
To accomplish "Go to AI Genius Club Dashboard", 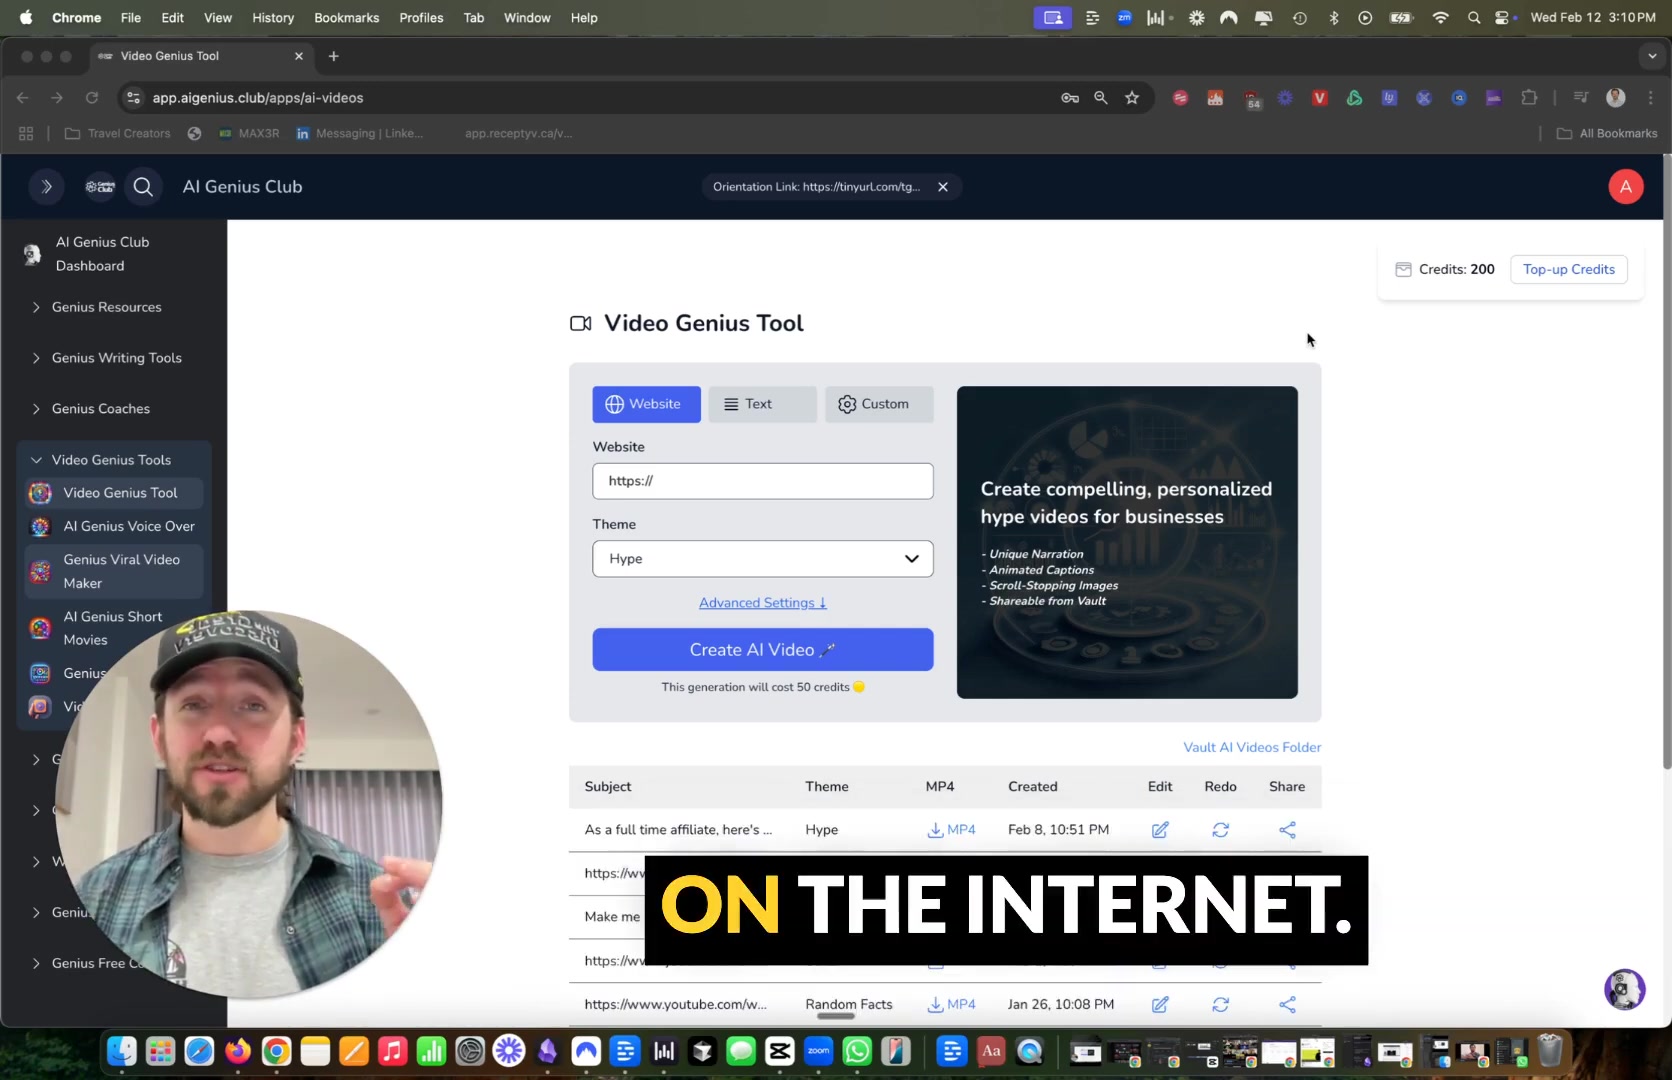I will click(102, 254).
